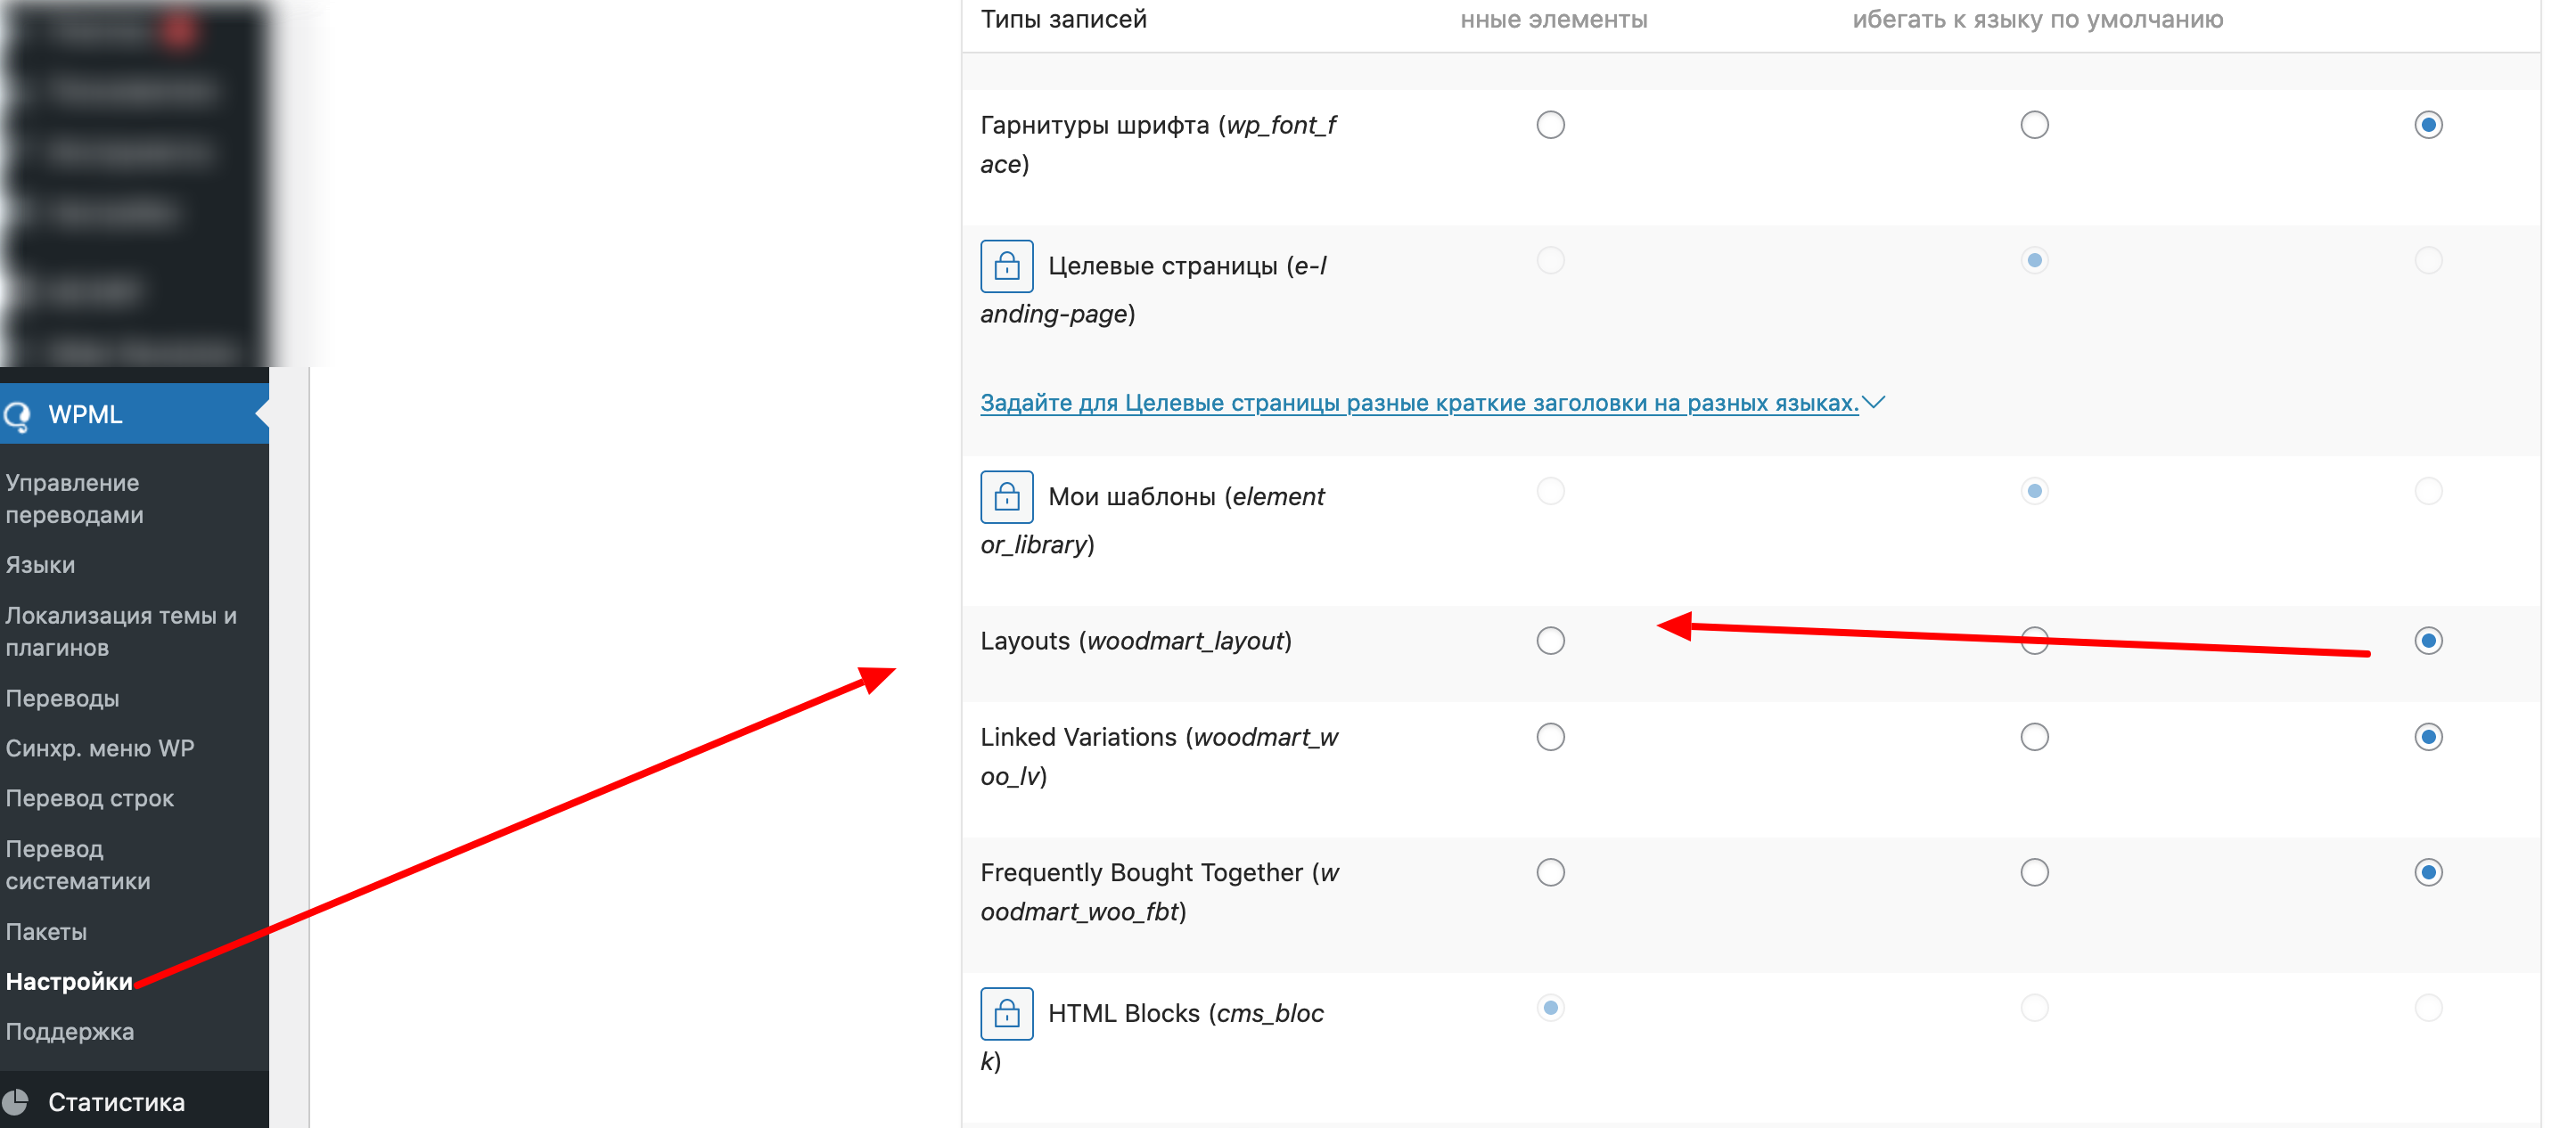
Task: Go to Языки in the WPML submenu
Action: coord(40,564)
